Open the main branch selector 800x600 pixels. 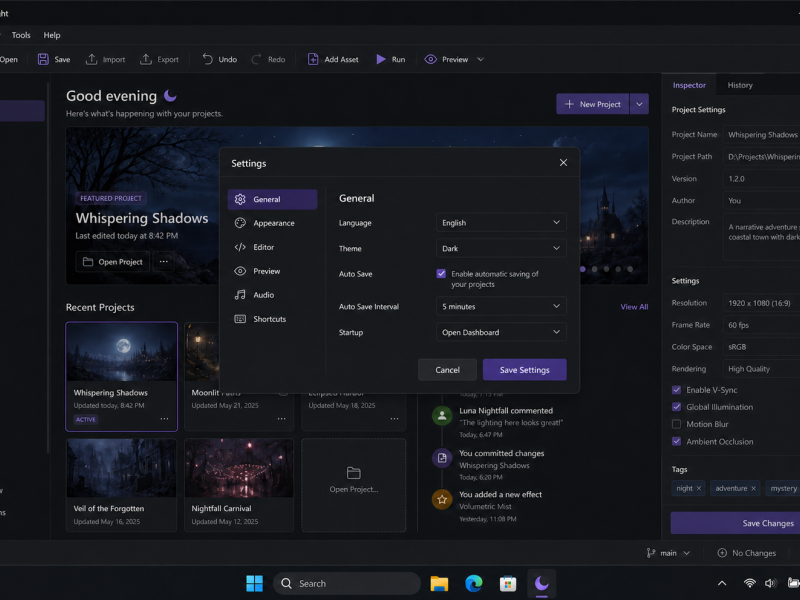tap(668, 553)
